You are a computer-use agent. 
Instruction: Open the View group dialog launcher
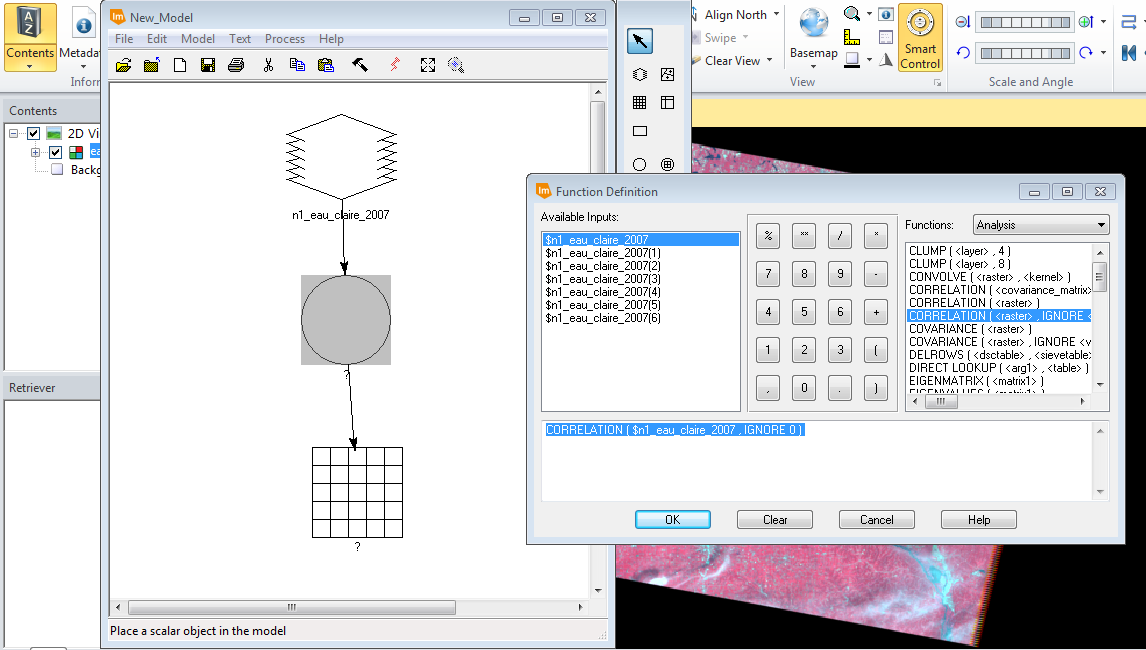click(937, 83)
